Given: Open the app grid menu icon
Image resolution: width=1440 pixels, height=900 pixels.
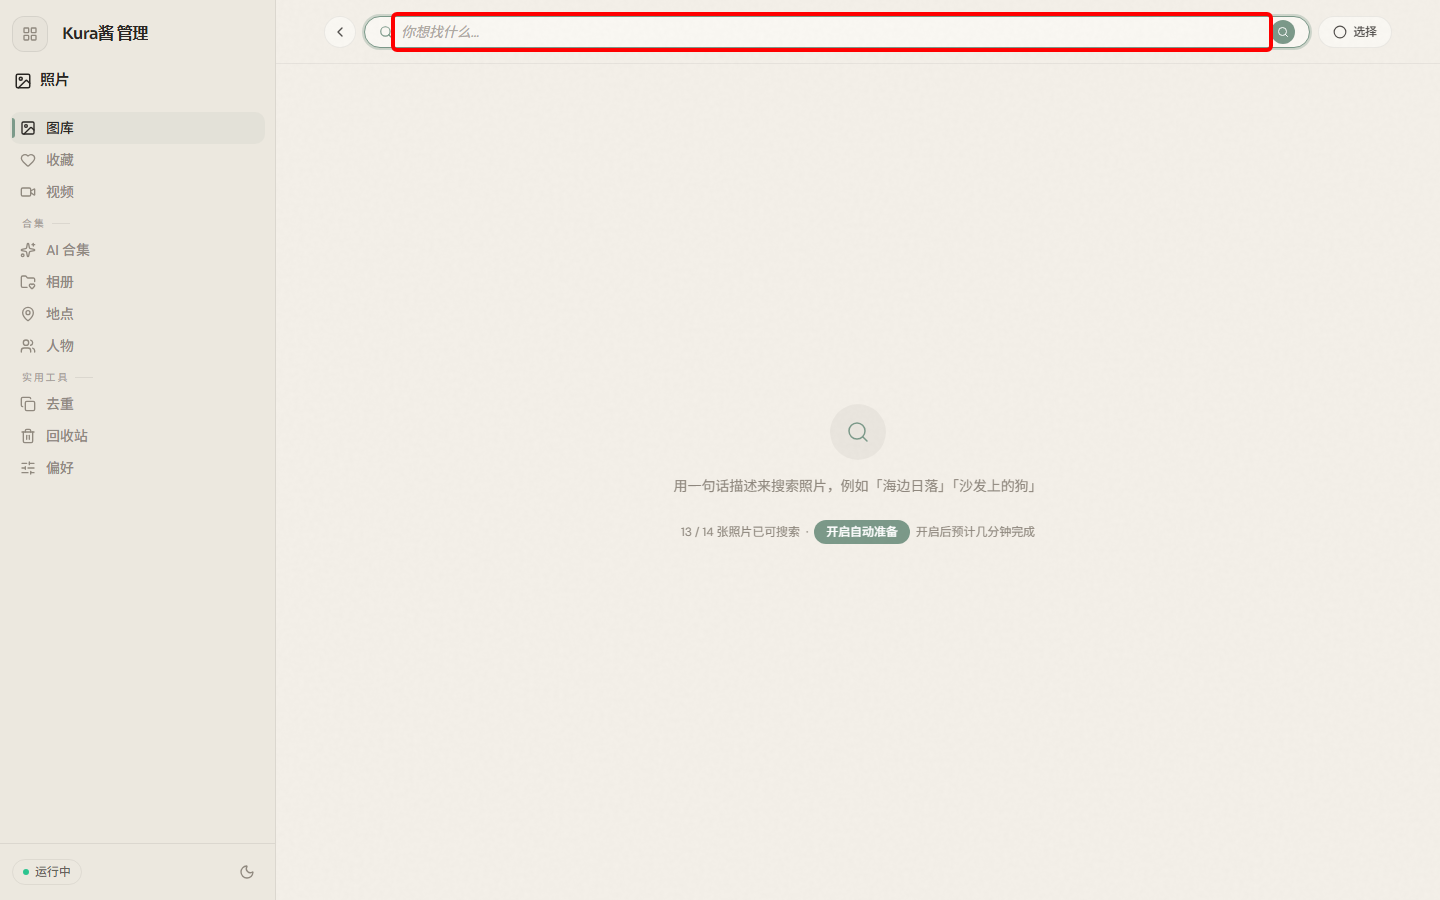Looking at the screenshot, I should pyautogui.click(x=30, y=34).
